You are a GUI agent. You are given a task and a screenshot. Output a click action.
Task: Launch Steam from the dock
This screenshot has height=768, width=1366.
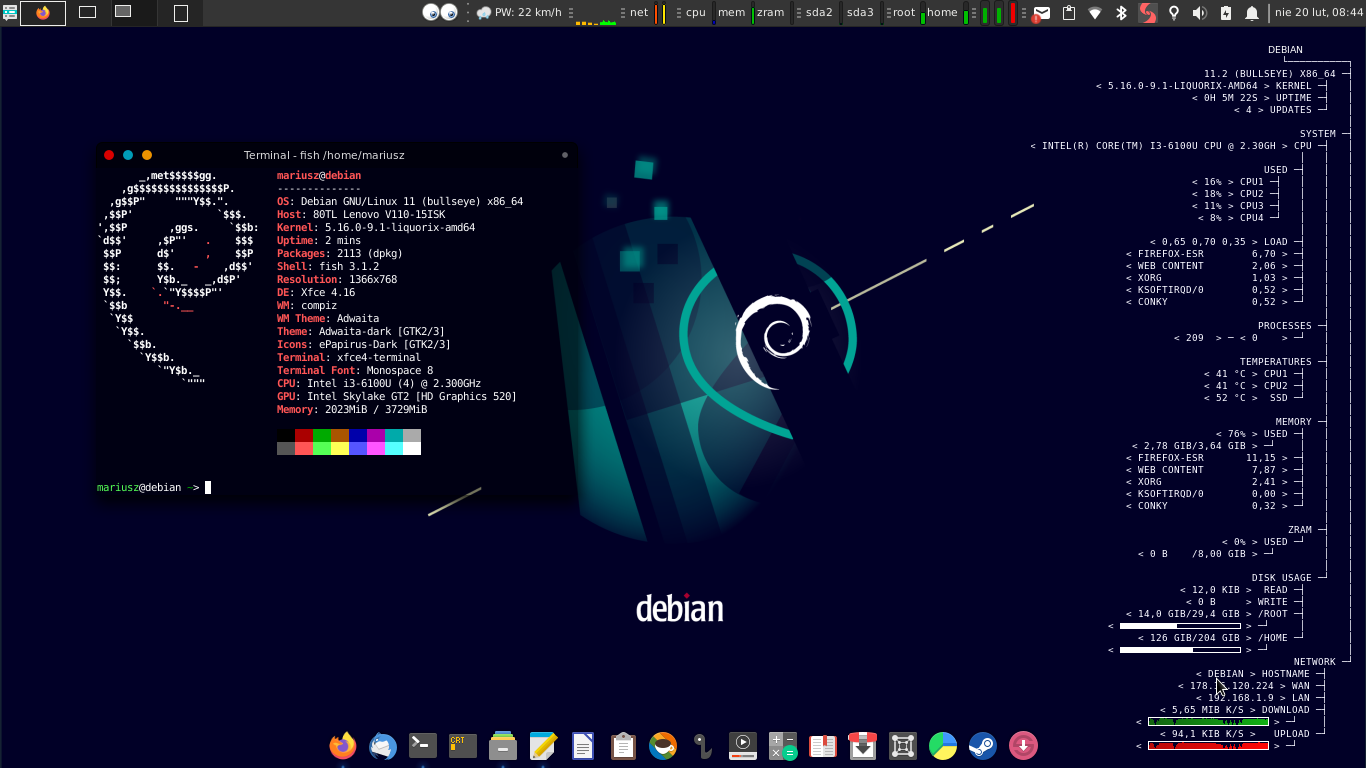pyautogui.click(x=983, y=745)
